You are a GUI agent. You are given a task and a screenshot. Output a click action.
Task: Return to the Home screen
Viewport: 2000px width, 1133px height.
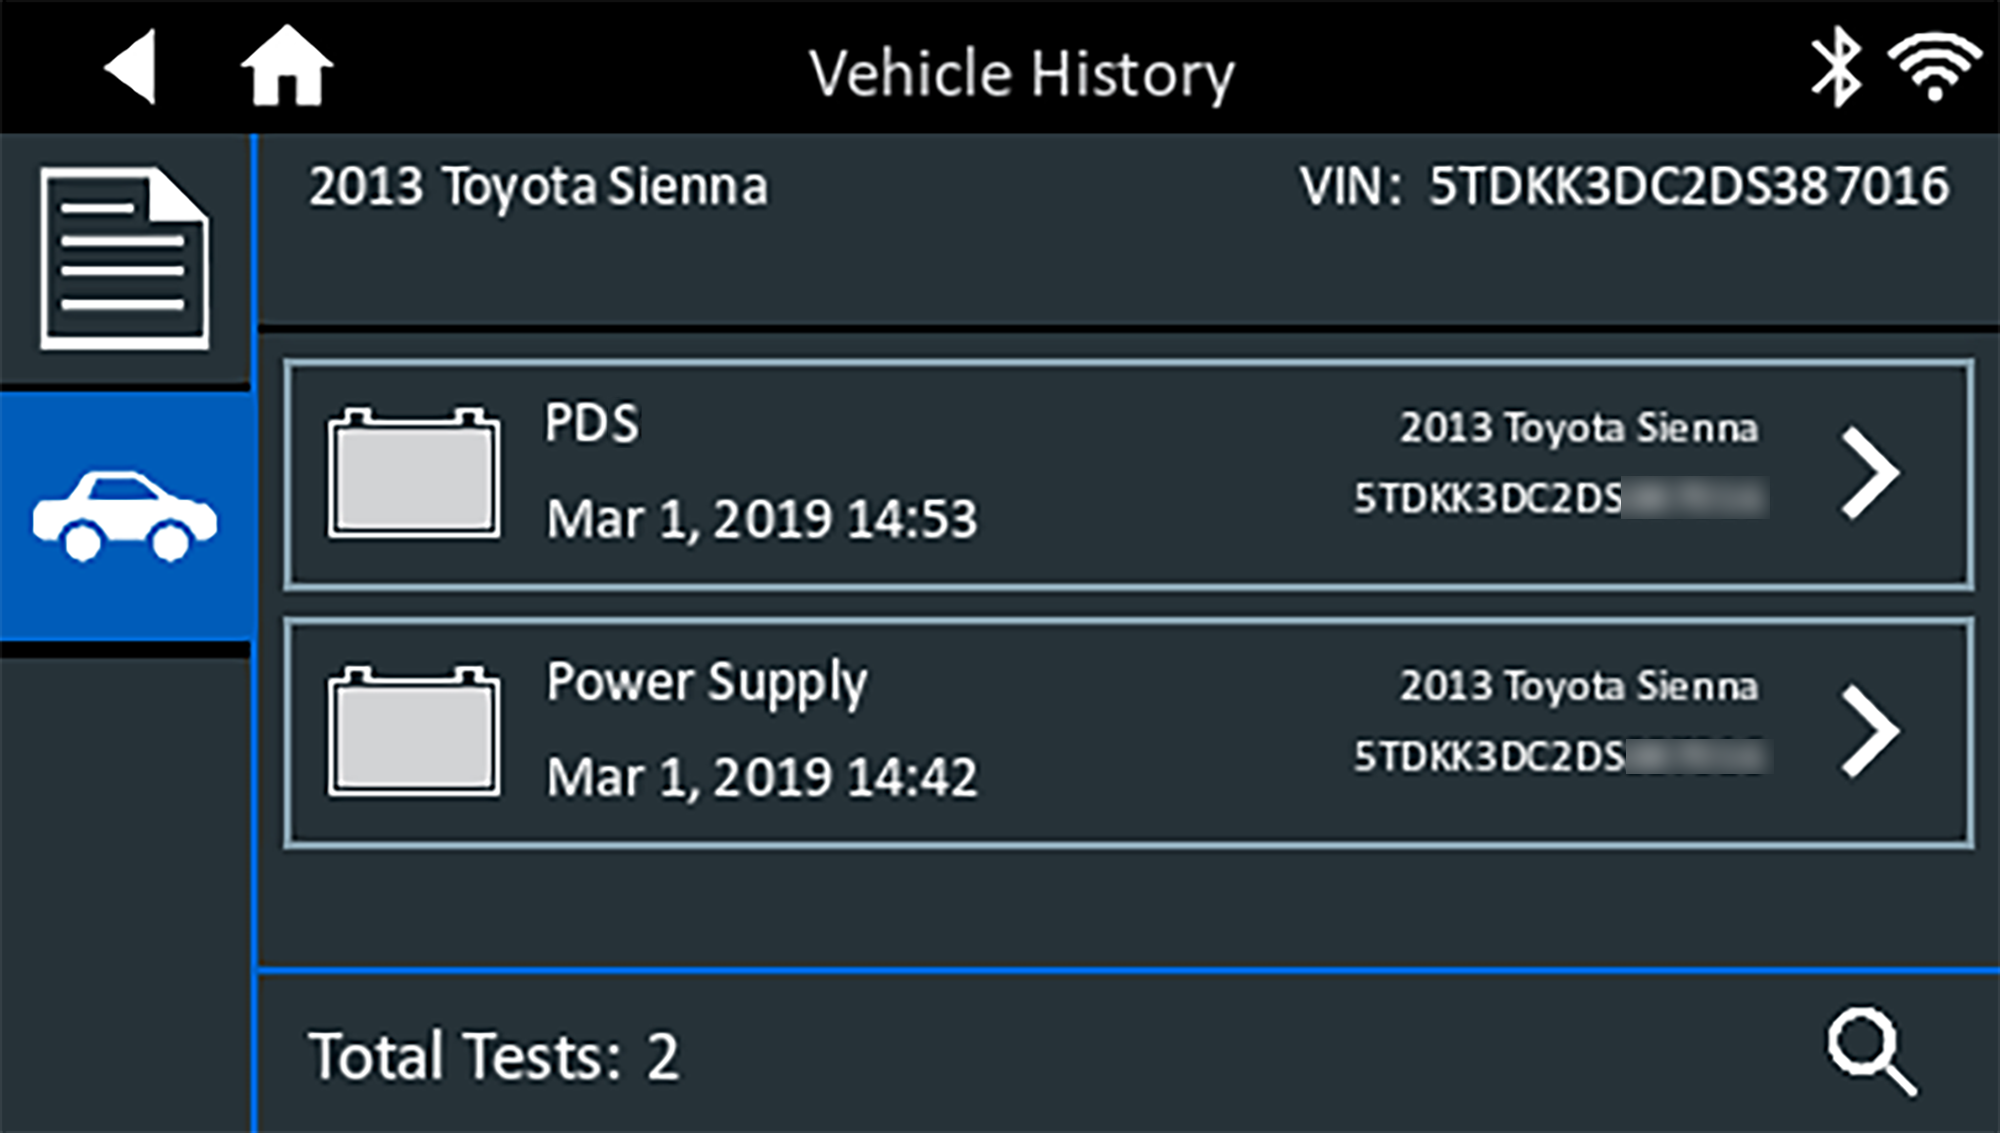tap(286, 66)
